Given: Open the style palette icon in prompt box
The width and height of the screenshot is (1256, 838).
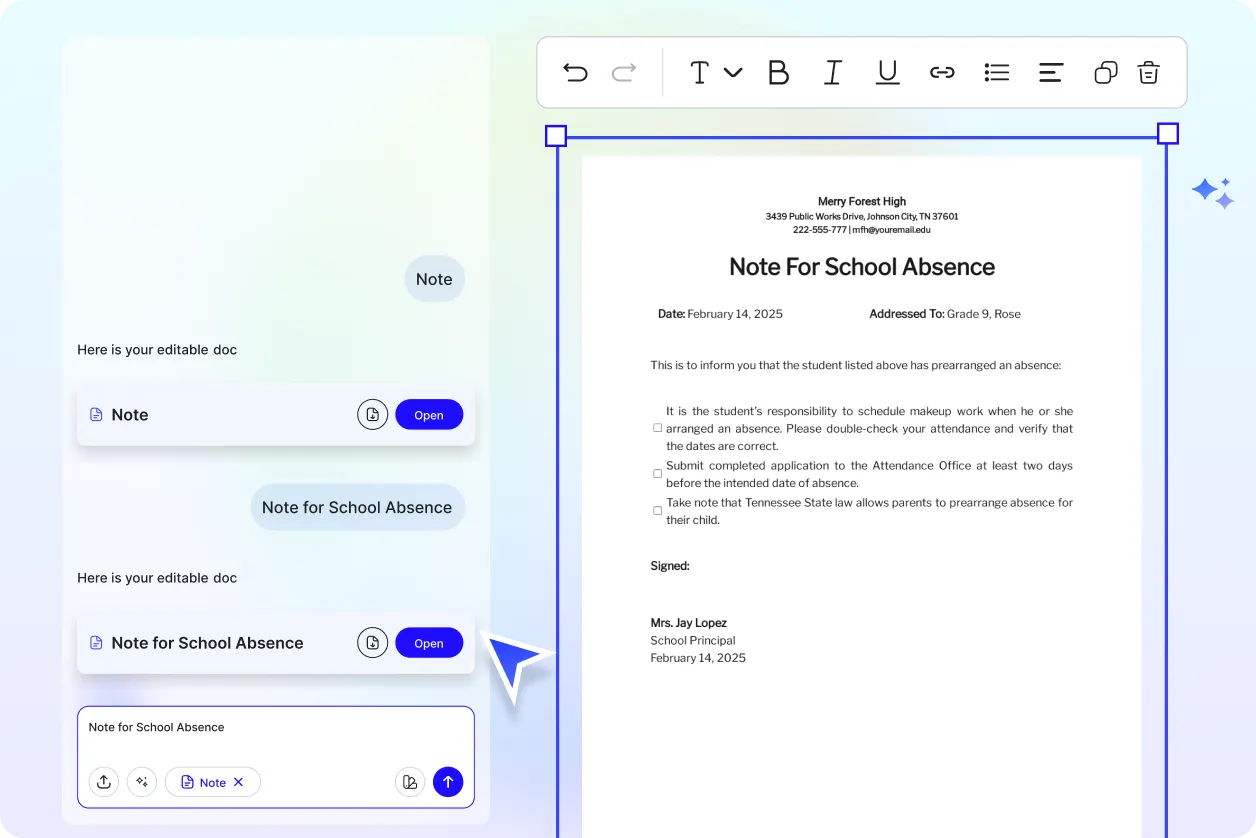Looking at the screenshot, I should 410,782.
